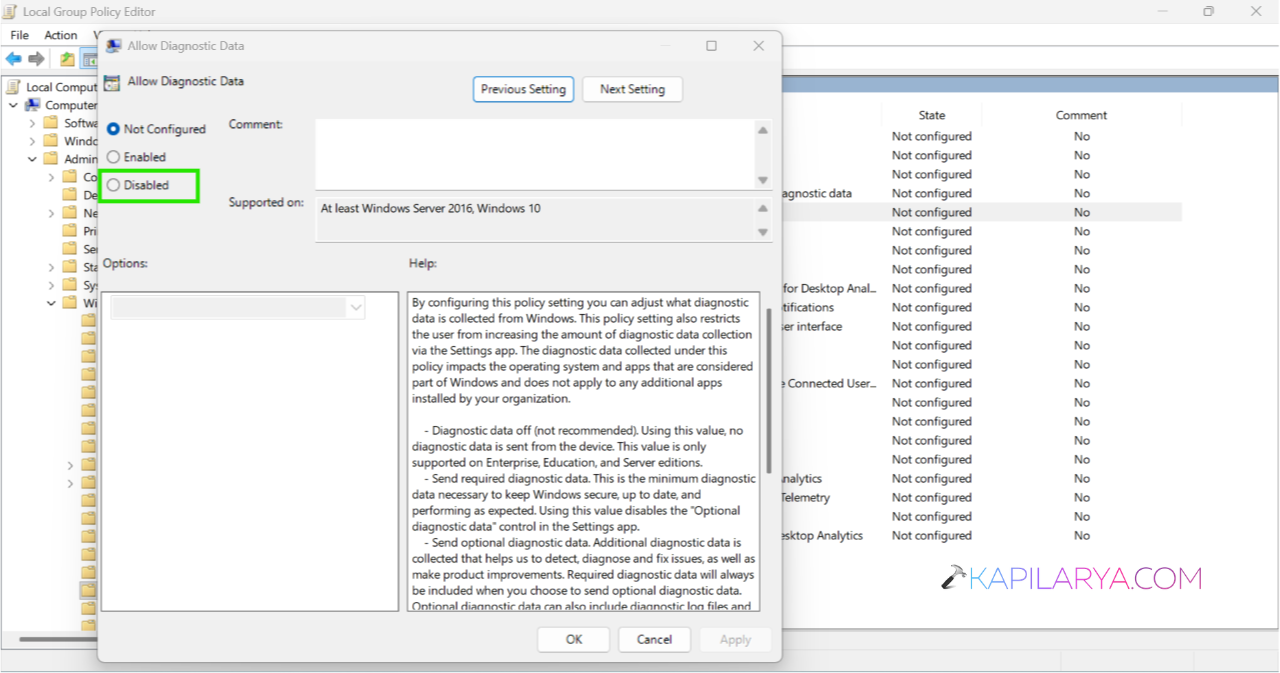Click the tree pane horizontal scrollbar
The width and height of the screenshot is (1280, 673).
pyautogui.click(x=58, y=639)
